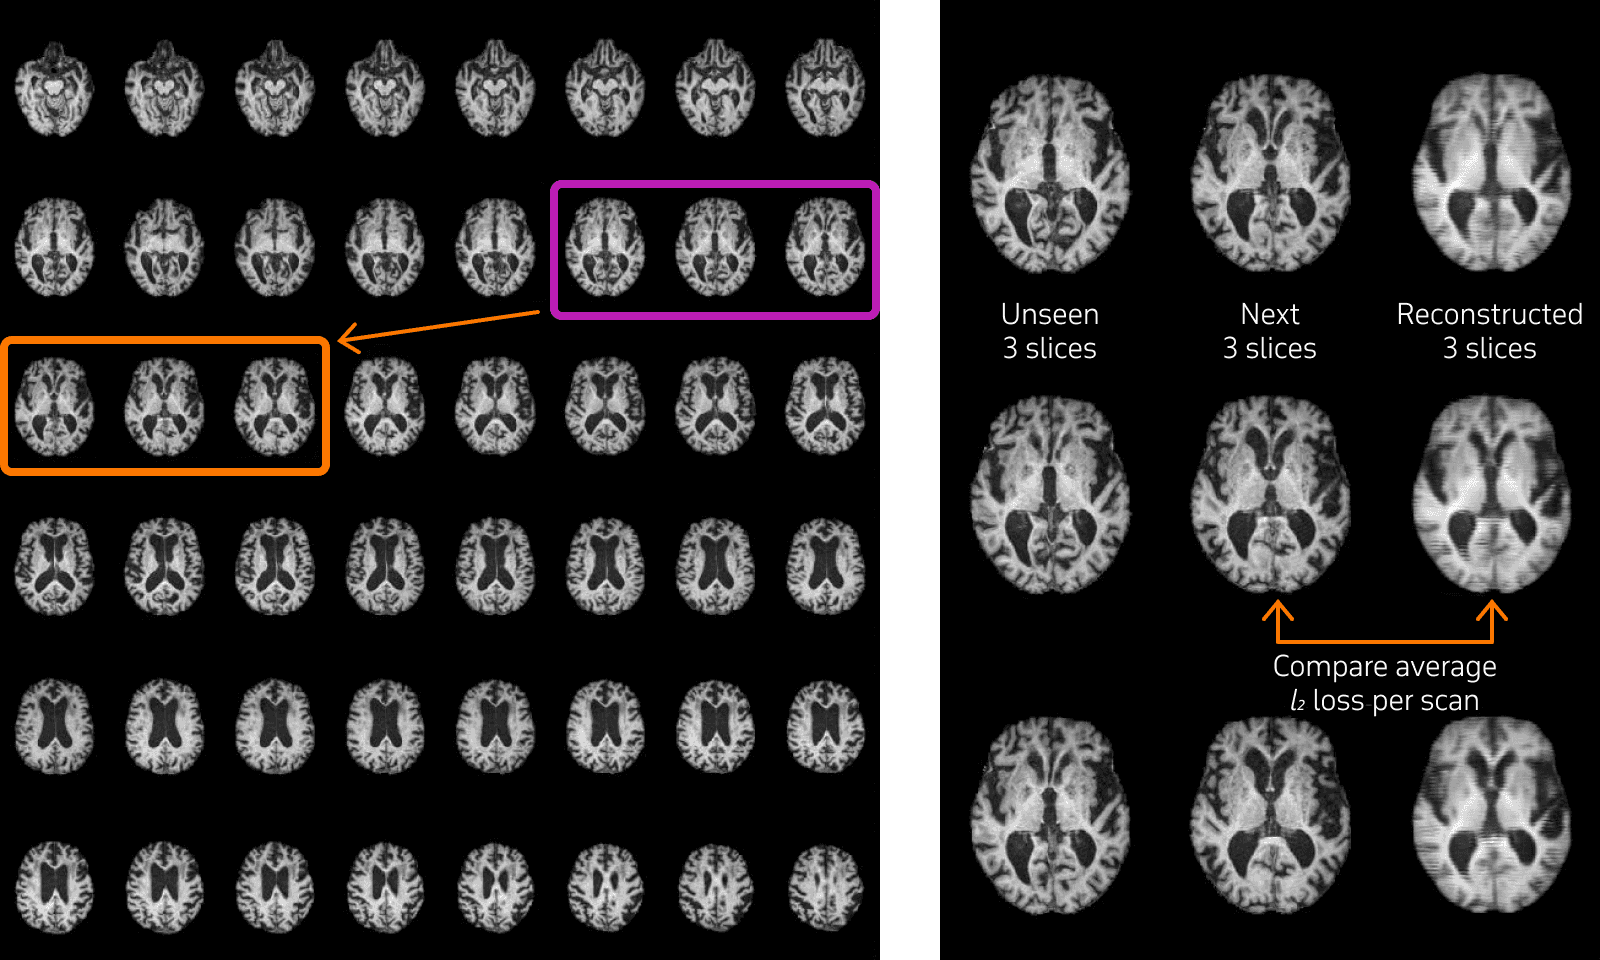This screenshot has width=1600, height=960.
Task: Select middle-row slice under Next label
Action: 1271,494
